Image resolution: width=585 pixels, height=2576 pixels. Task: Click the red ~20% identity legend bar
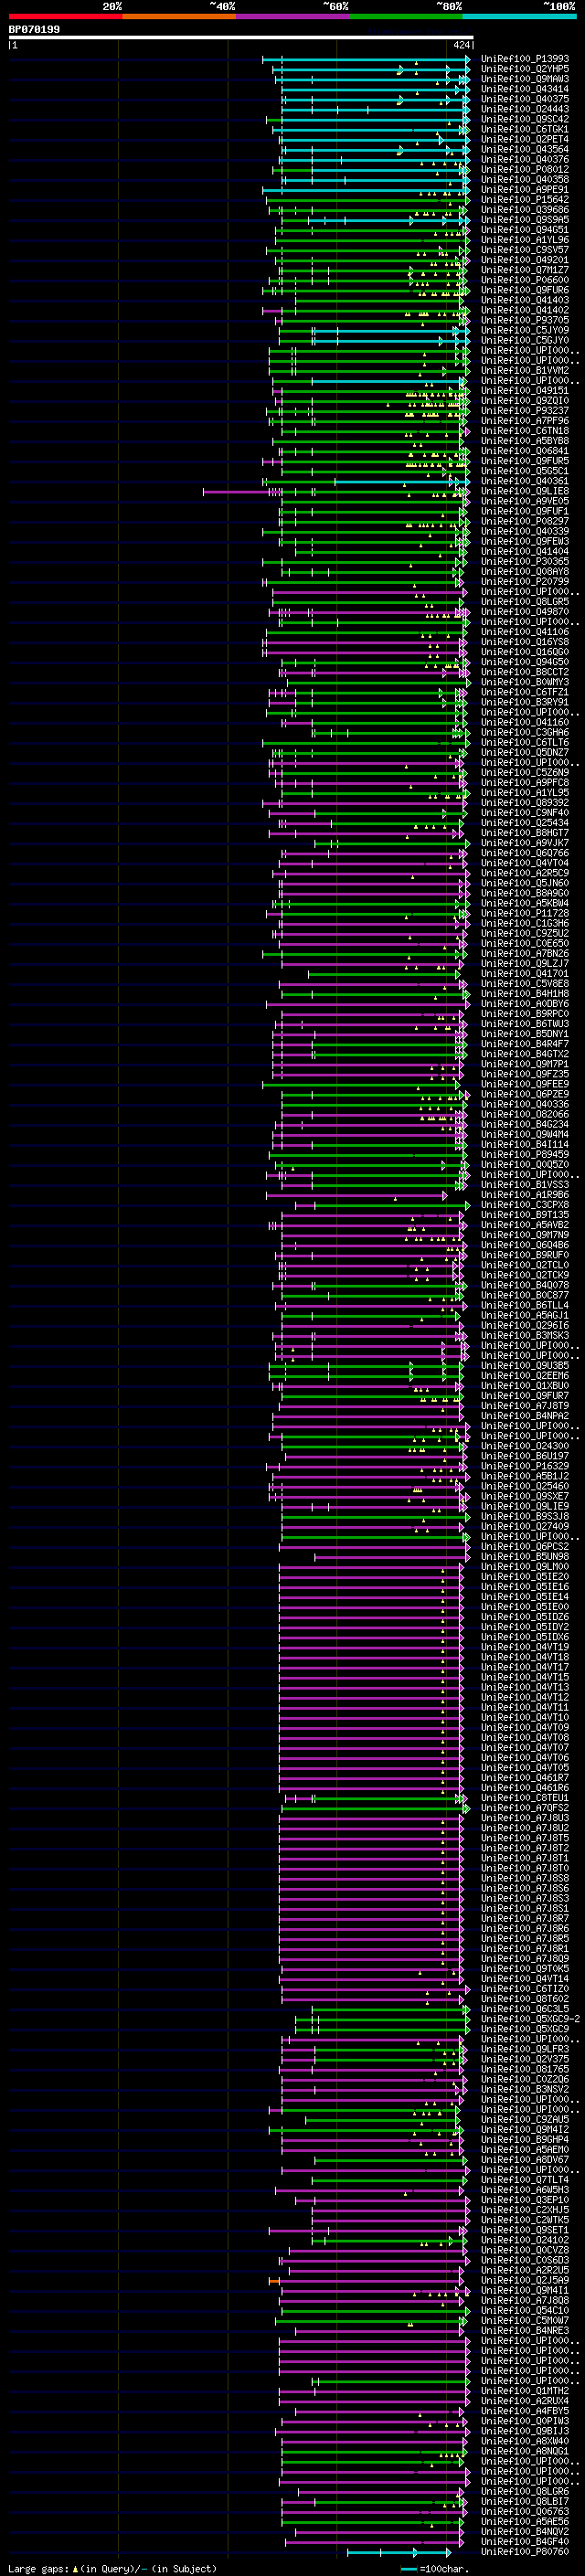tap(65, 16)
